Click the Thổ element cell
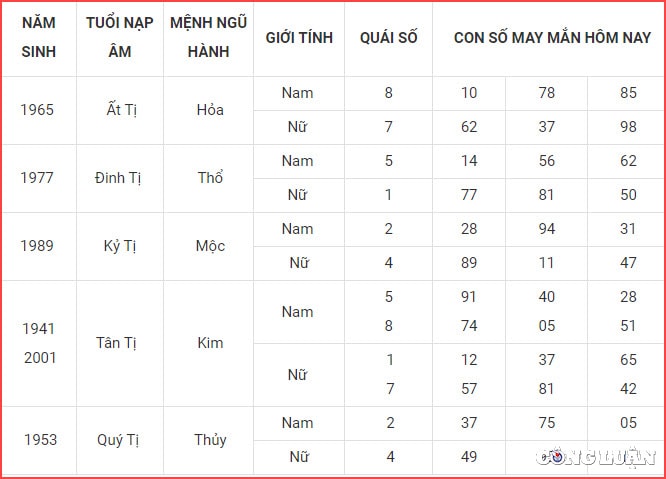The image size is (666, 479). coord(210,177)
